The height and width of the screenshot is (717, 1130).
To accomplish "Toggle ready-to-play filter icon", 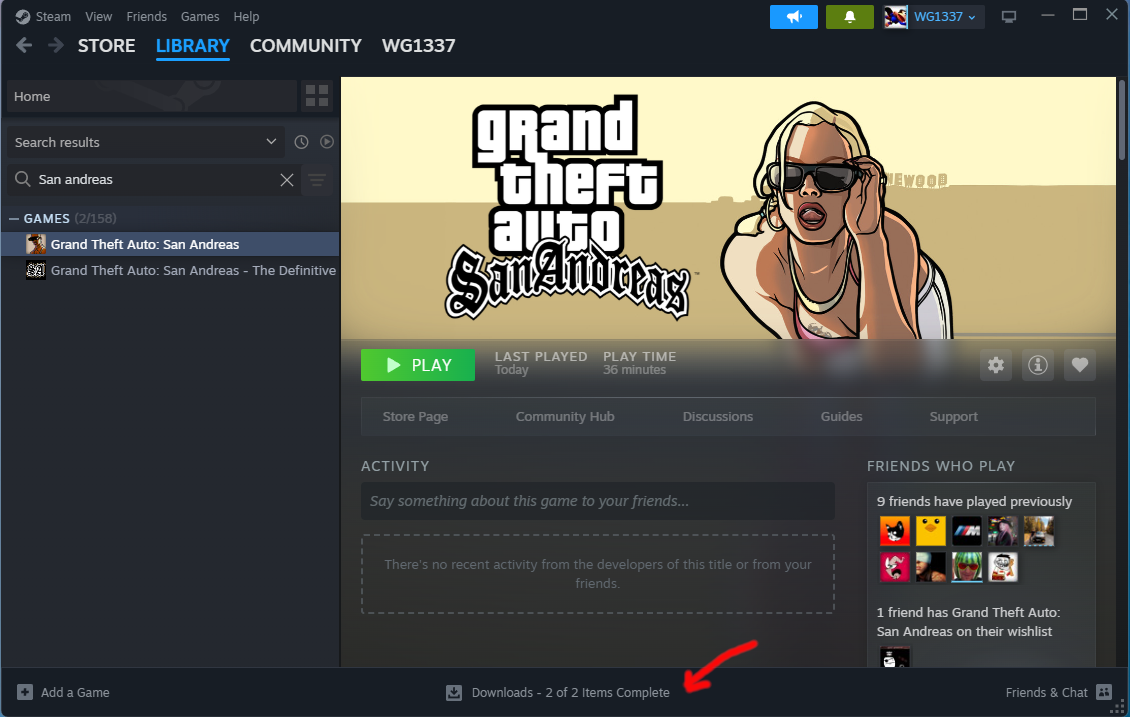I will (326, 142).
